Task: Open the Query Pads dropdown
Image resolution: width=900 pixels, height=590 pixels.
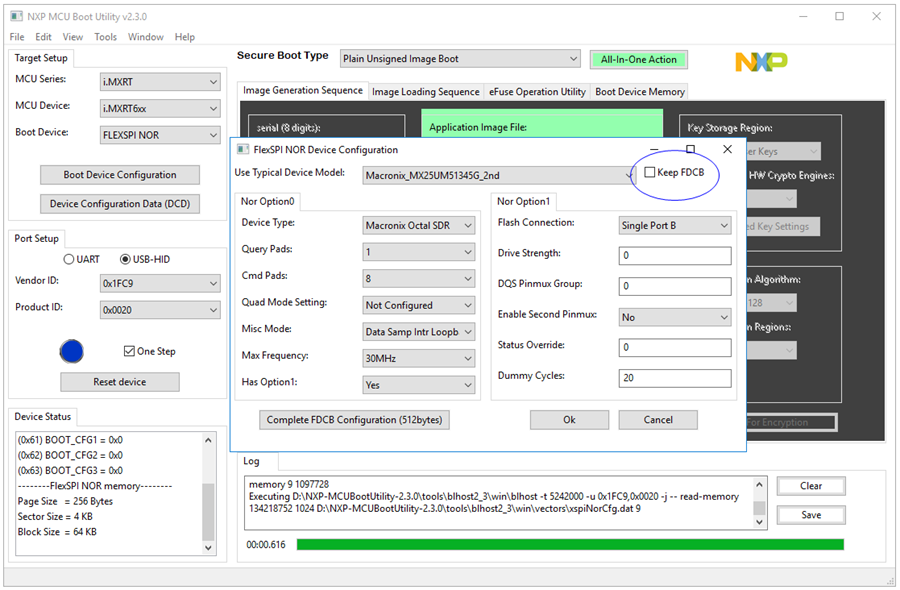Action: [x=418, y=252]
